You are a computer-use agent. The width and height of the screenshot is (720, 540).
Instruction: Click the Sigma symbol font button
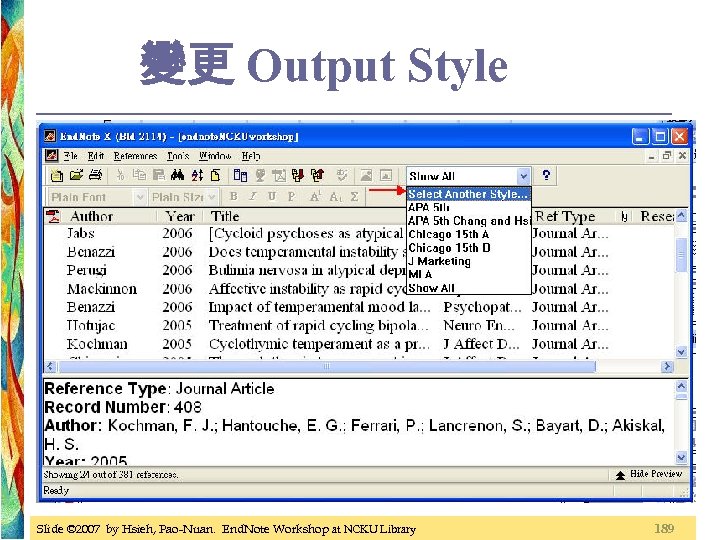coord(354,197)
